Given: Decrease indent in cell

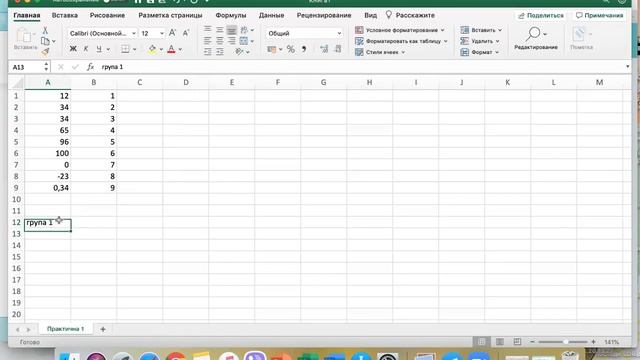Looking at the screenshot, I should [208, 51].
